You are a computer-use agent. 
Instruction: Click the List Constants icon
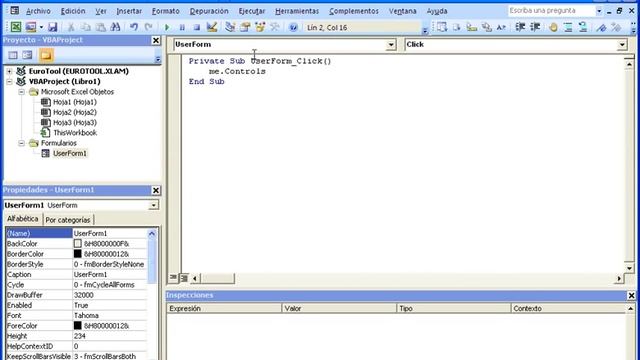(x=457, y=27)
